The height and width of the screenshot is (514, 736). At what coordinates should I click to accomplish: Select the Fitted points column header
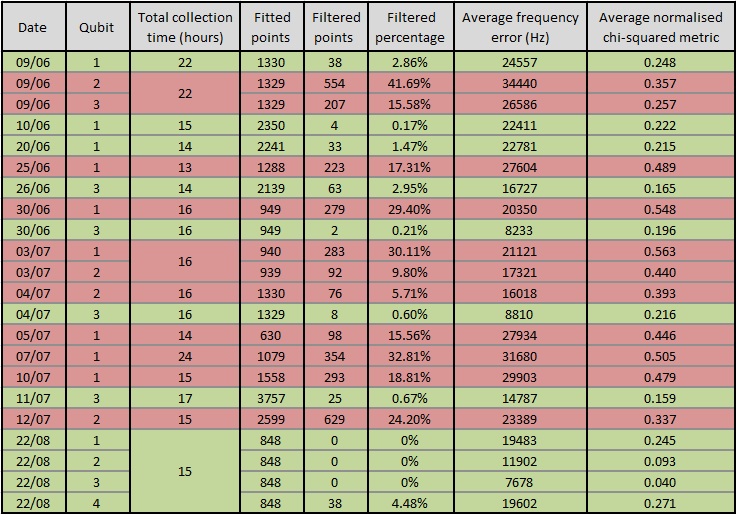click(x=271, y=28)
